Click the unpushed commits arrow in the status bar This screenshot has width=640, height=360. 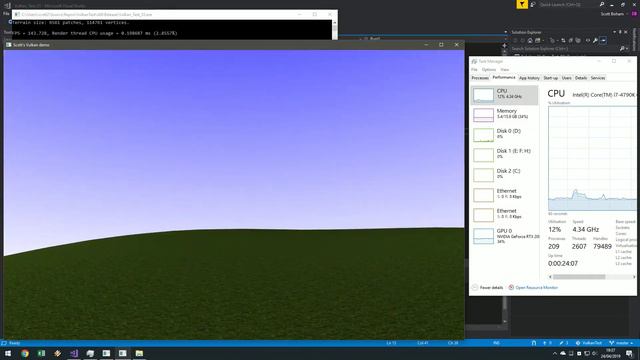click(547, 343)
